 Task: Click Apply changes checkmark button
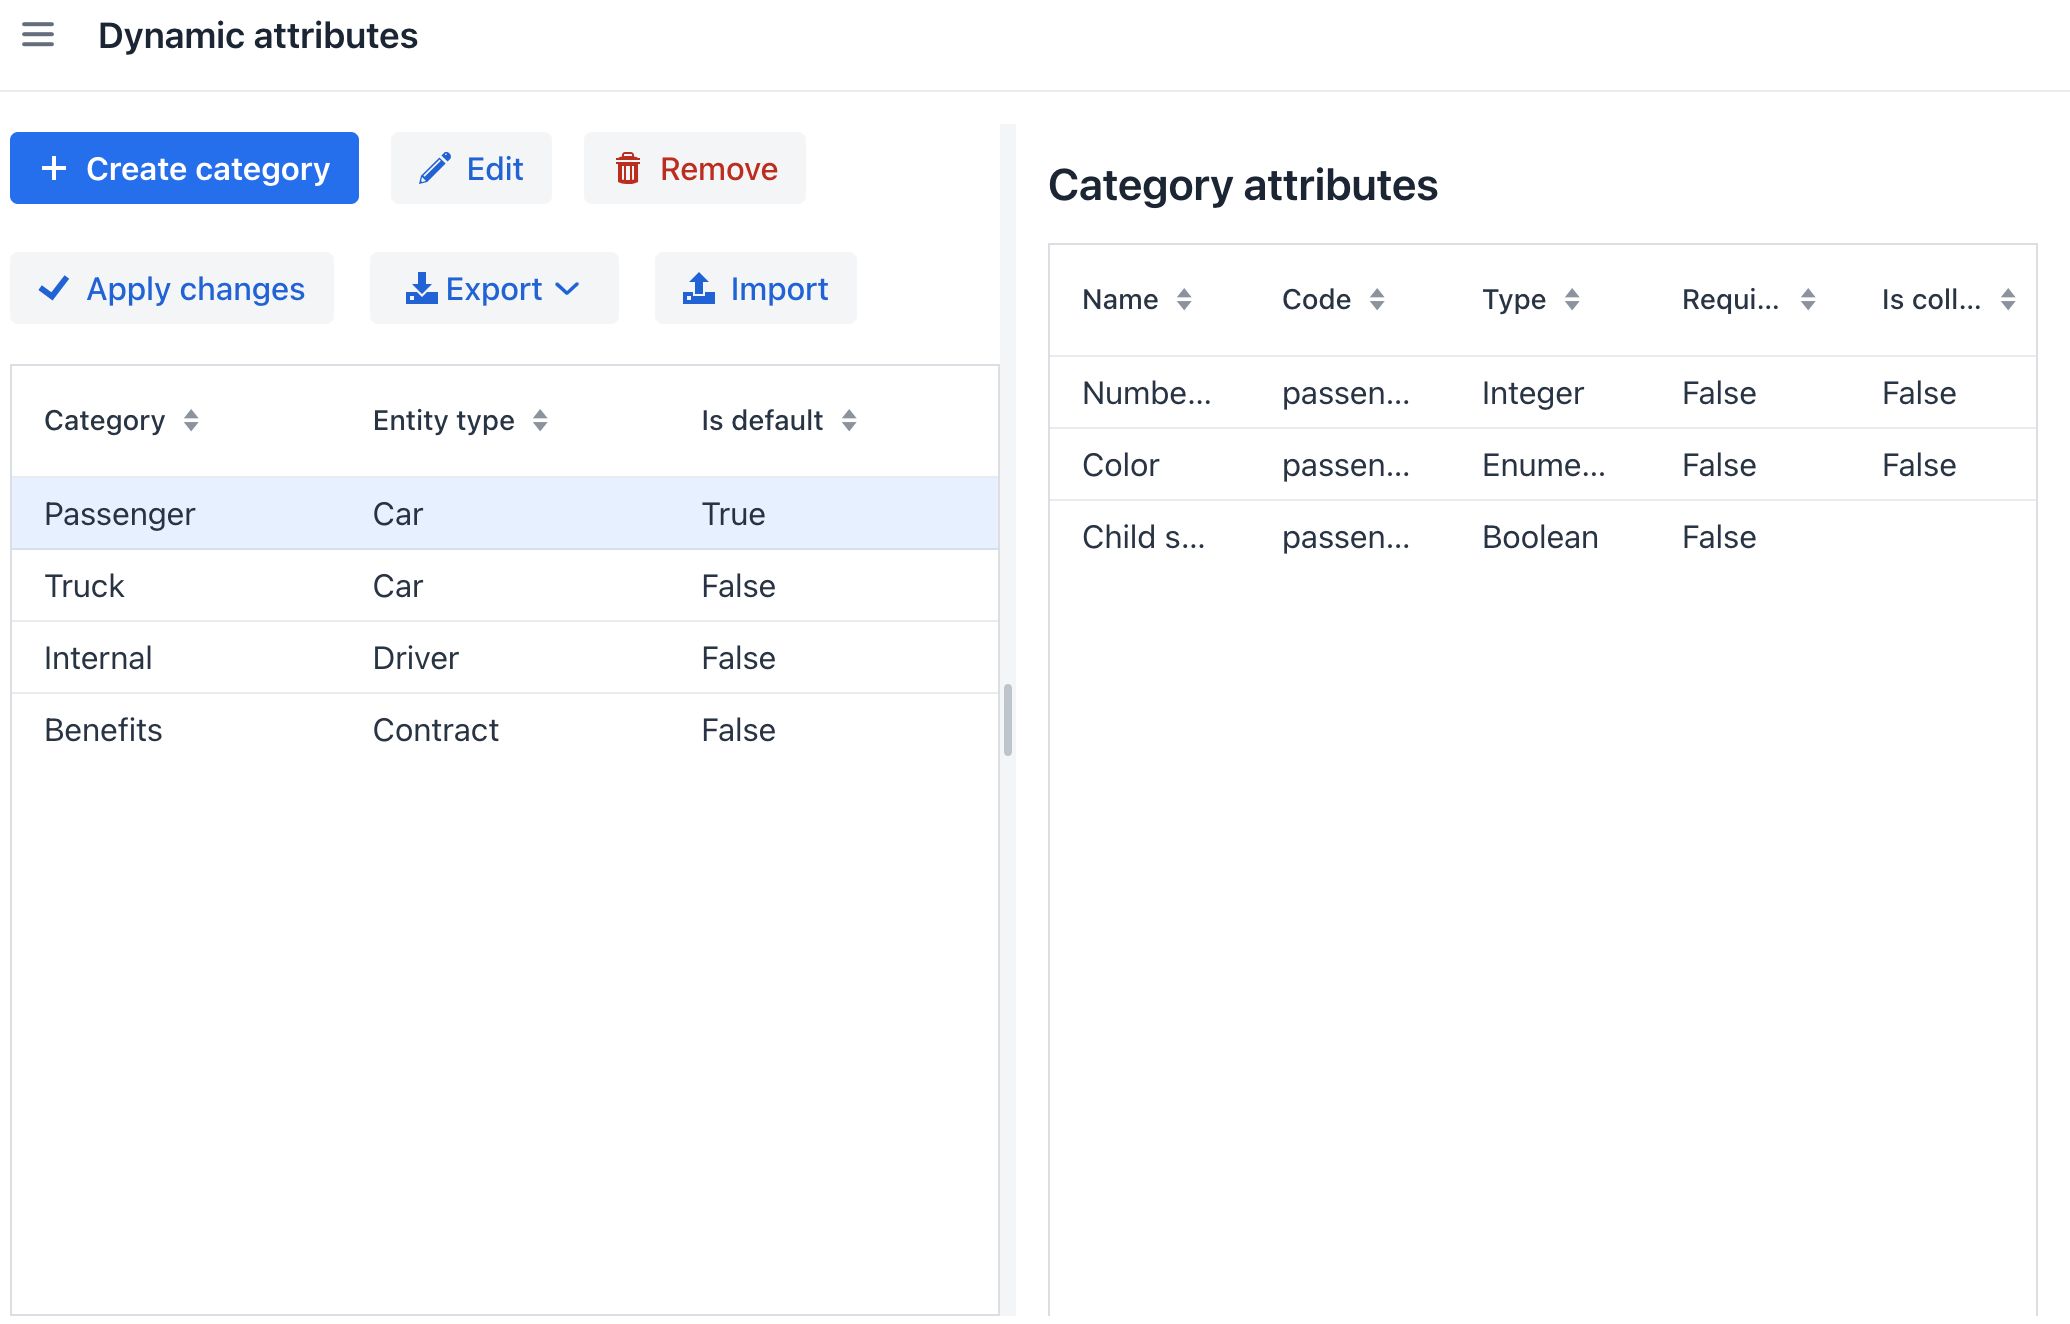172,288
